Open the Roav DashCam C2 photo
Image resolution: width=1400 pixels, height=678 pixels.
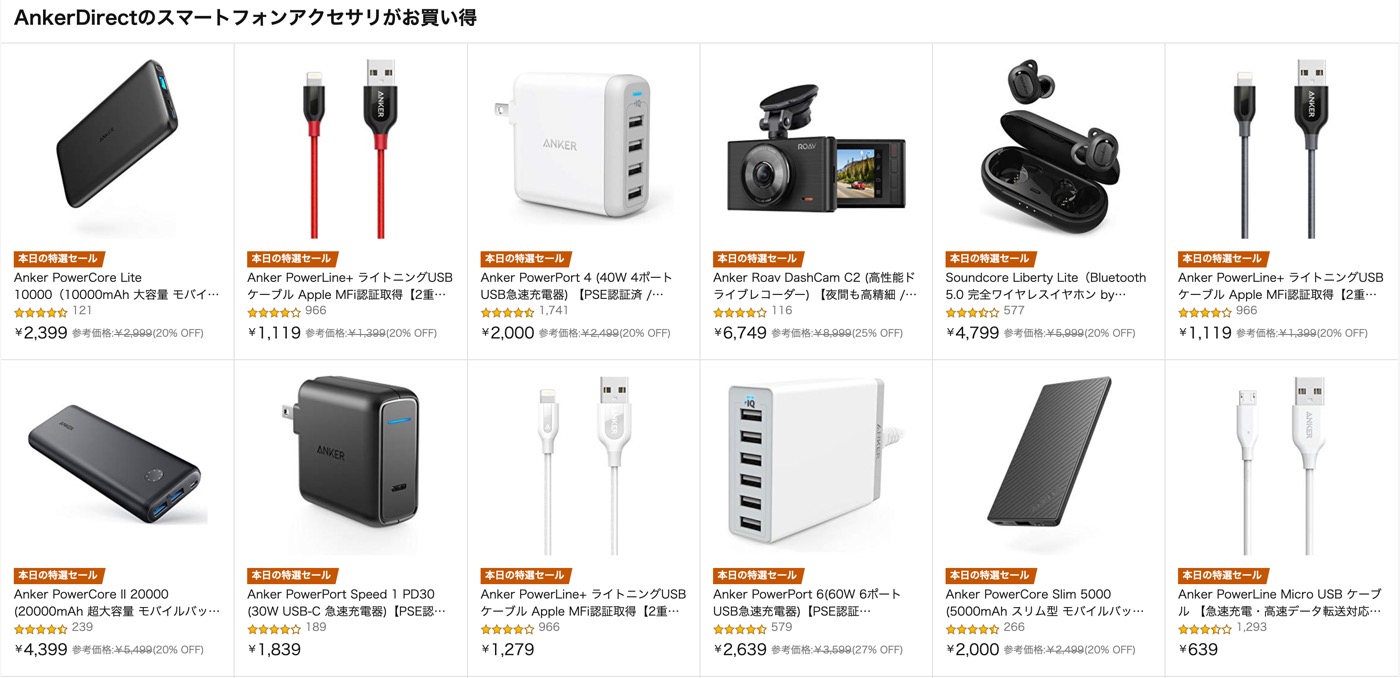pos(815,149)
